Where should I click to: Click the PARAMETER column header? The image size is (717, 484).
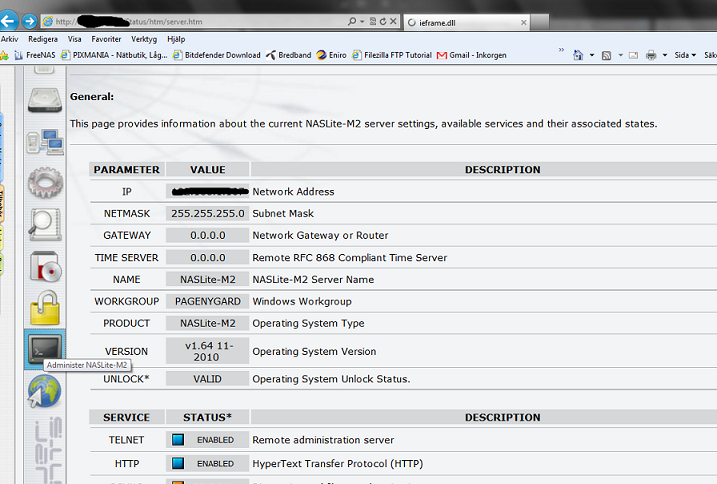[x=127, y=170]
